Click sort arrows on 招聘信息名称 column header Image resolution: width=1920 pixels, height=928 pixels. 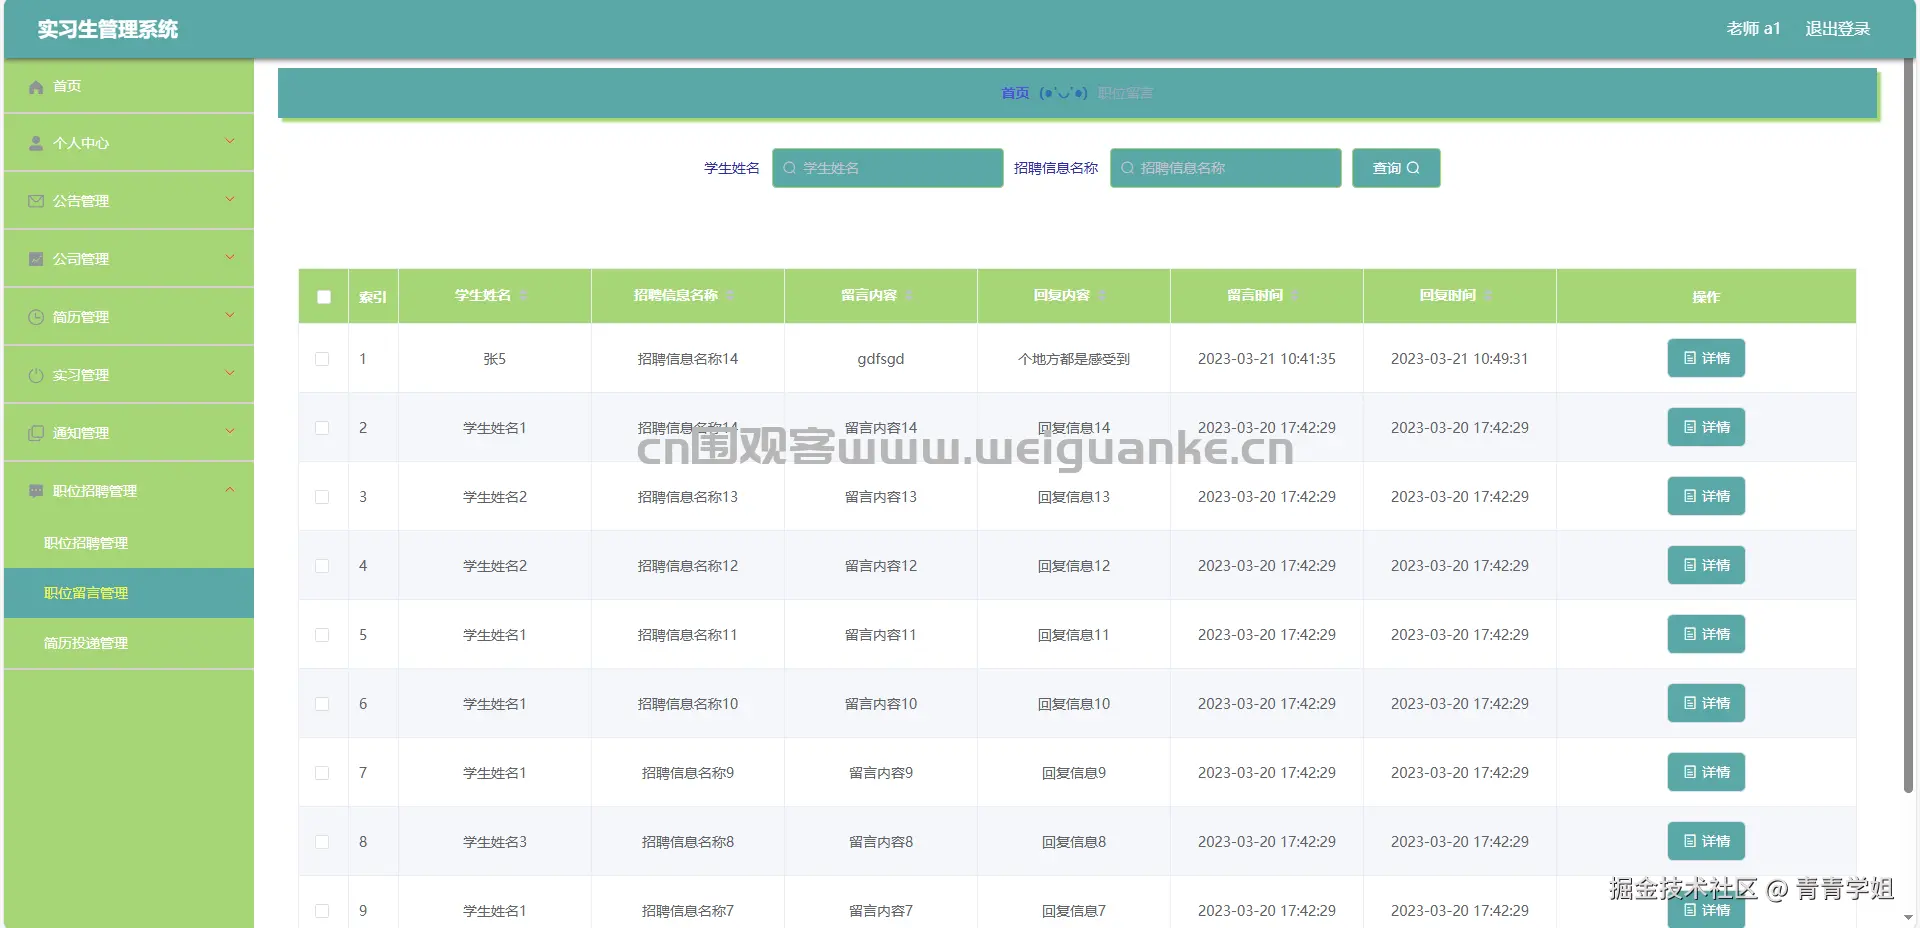click(730, 295)
